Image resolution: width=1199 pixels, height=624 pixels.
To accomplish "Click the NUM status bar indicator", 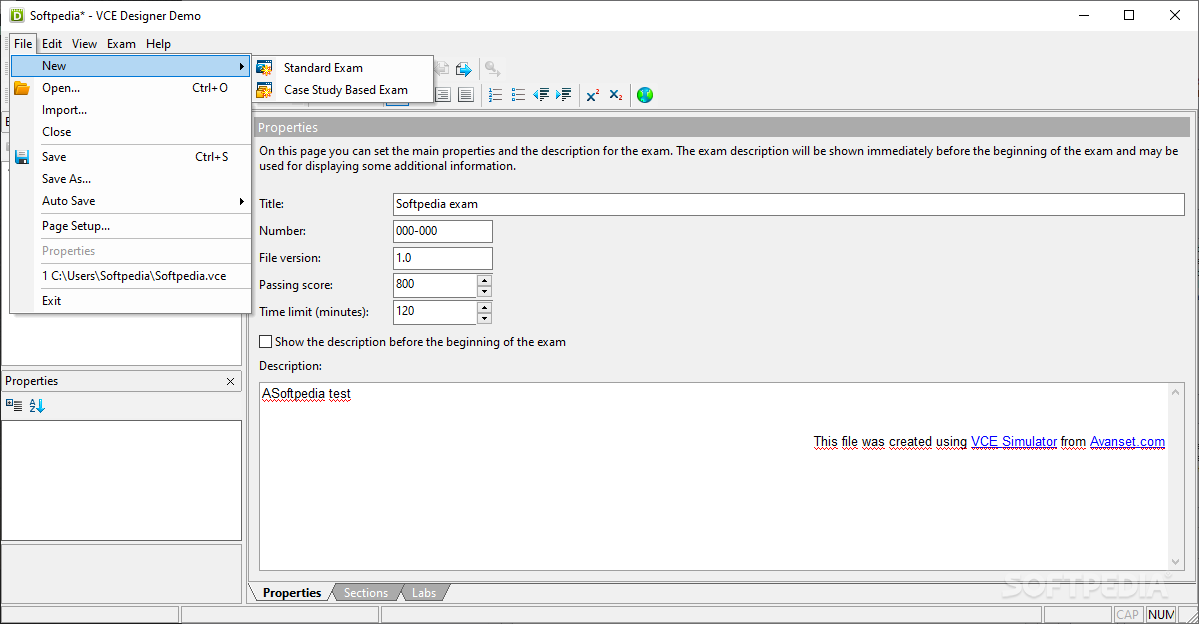I will click(x=1161, y=615).
